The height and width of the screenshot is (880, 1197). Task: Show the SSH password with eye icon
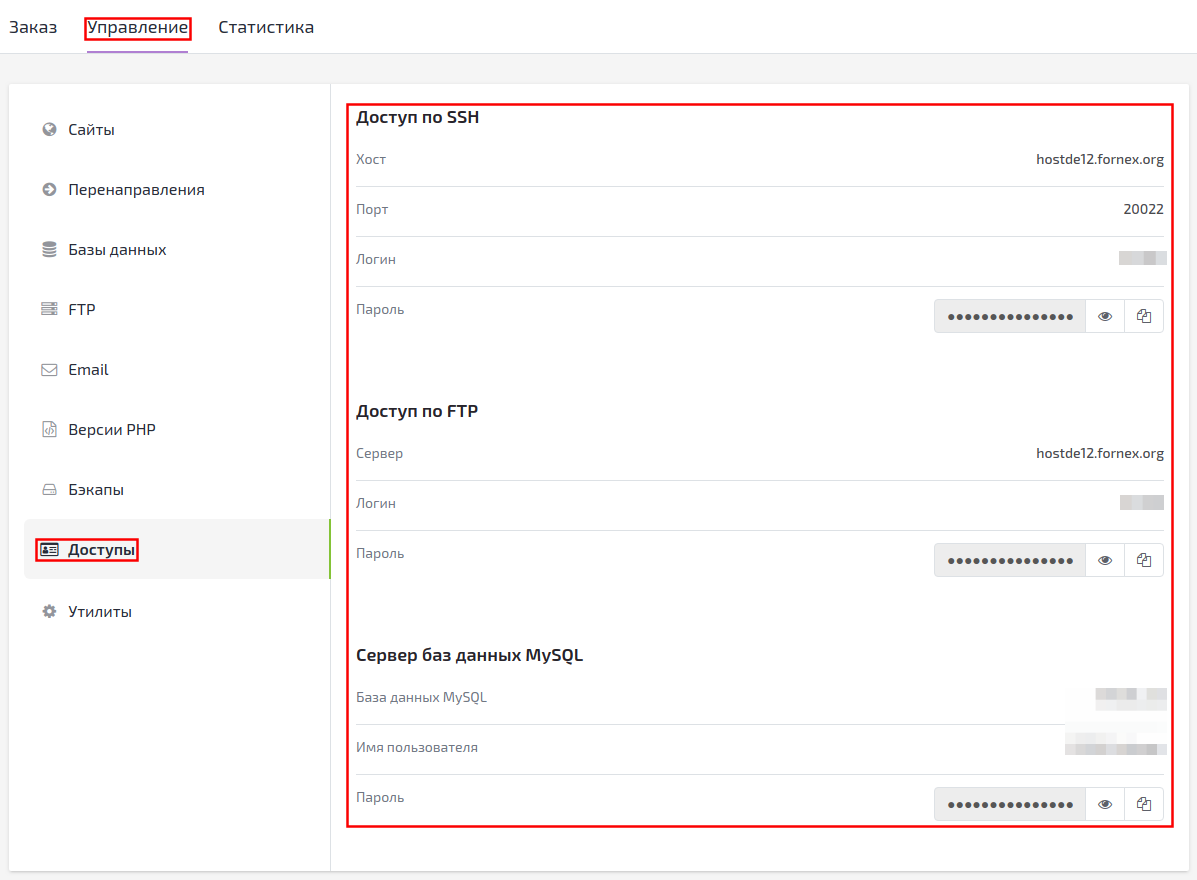(x=1105, y=316)
